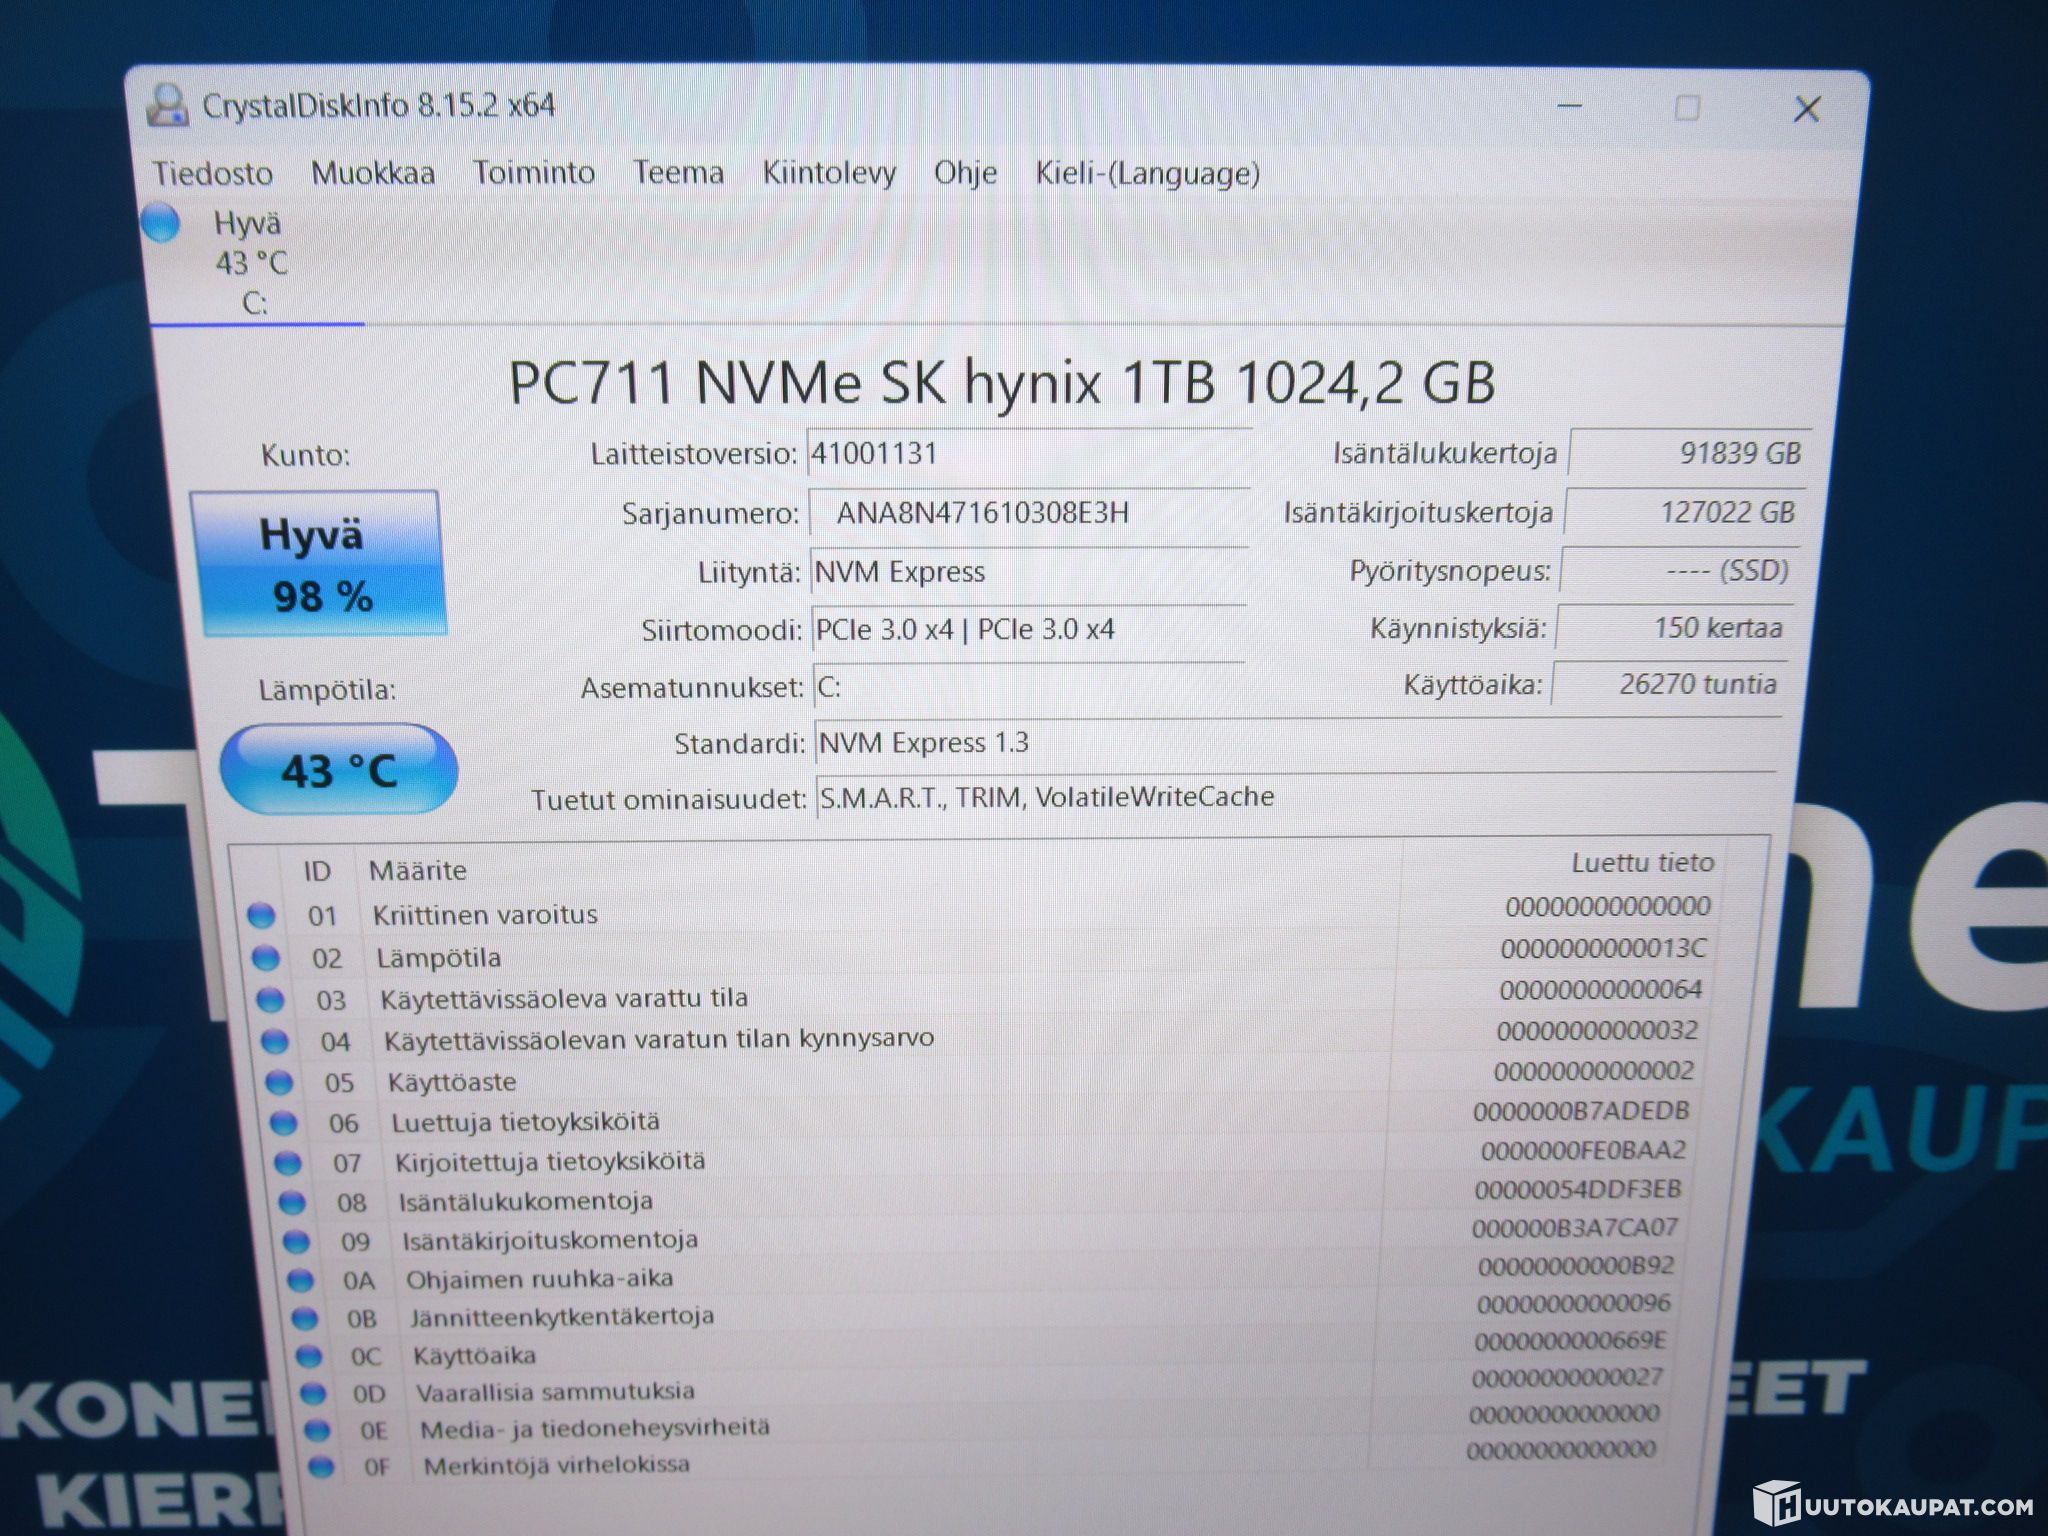This screenshot has width=2048, height=1536.
Task: Click the status dot for row 05 Käyttöaste
Action: tap(279, 1083)
